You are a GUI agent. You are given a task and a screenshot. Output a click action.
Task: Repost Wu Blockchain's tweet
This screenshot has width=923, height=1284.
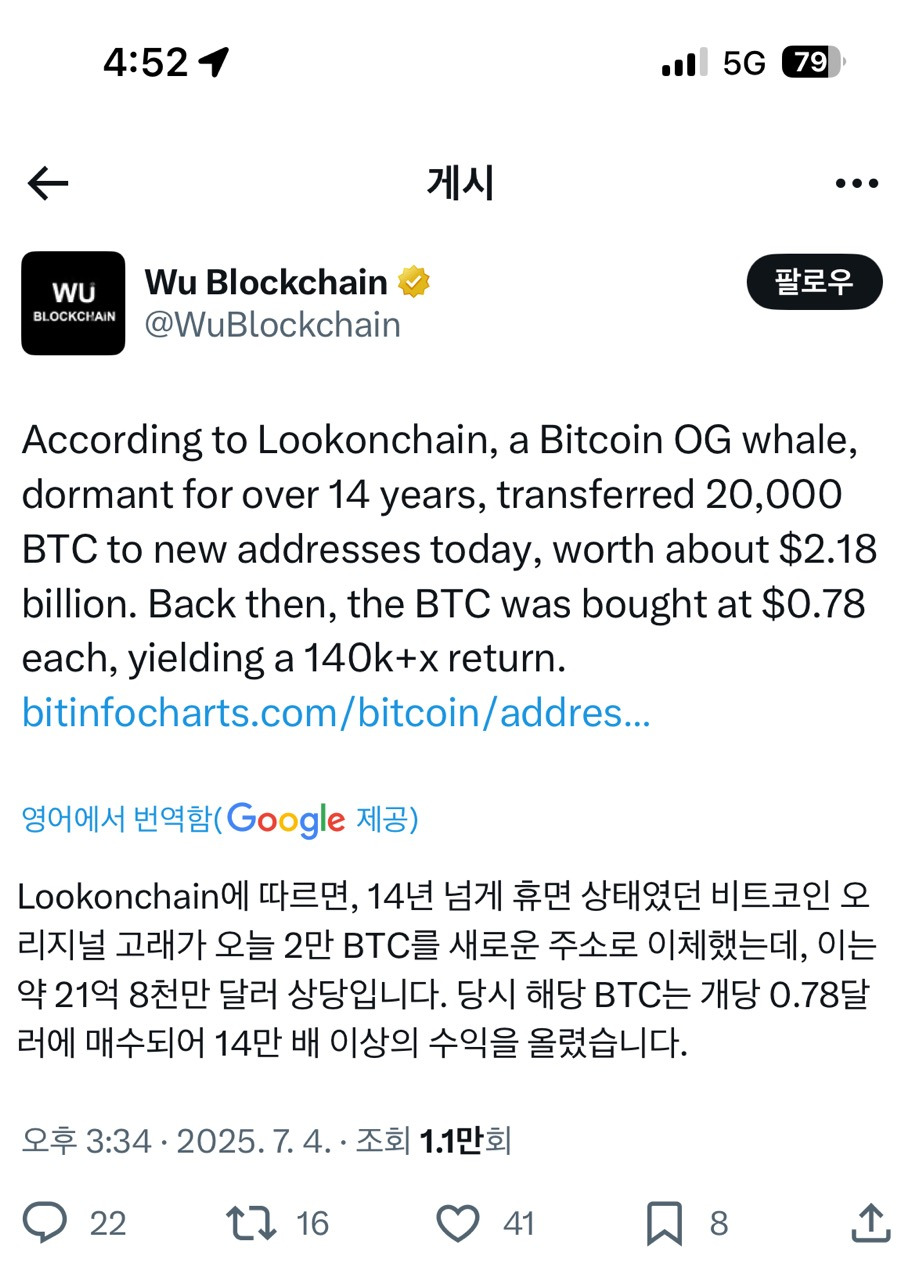[x=254, y=1222]
